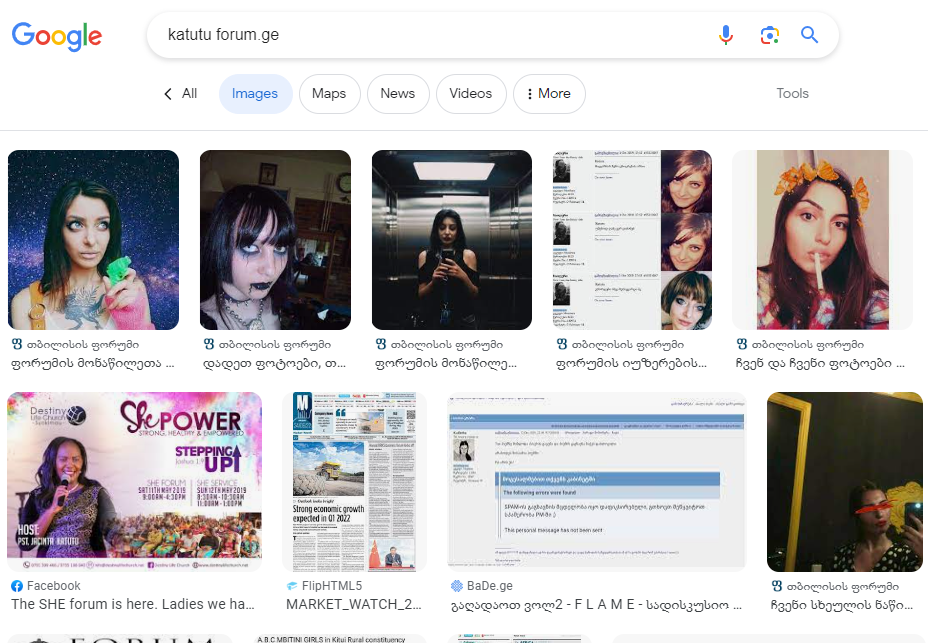Start voice search with microphone icon

[x=726, y=35]
